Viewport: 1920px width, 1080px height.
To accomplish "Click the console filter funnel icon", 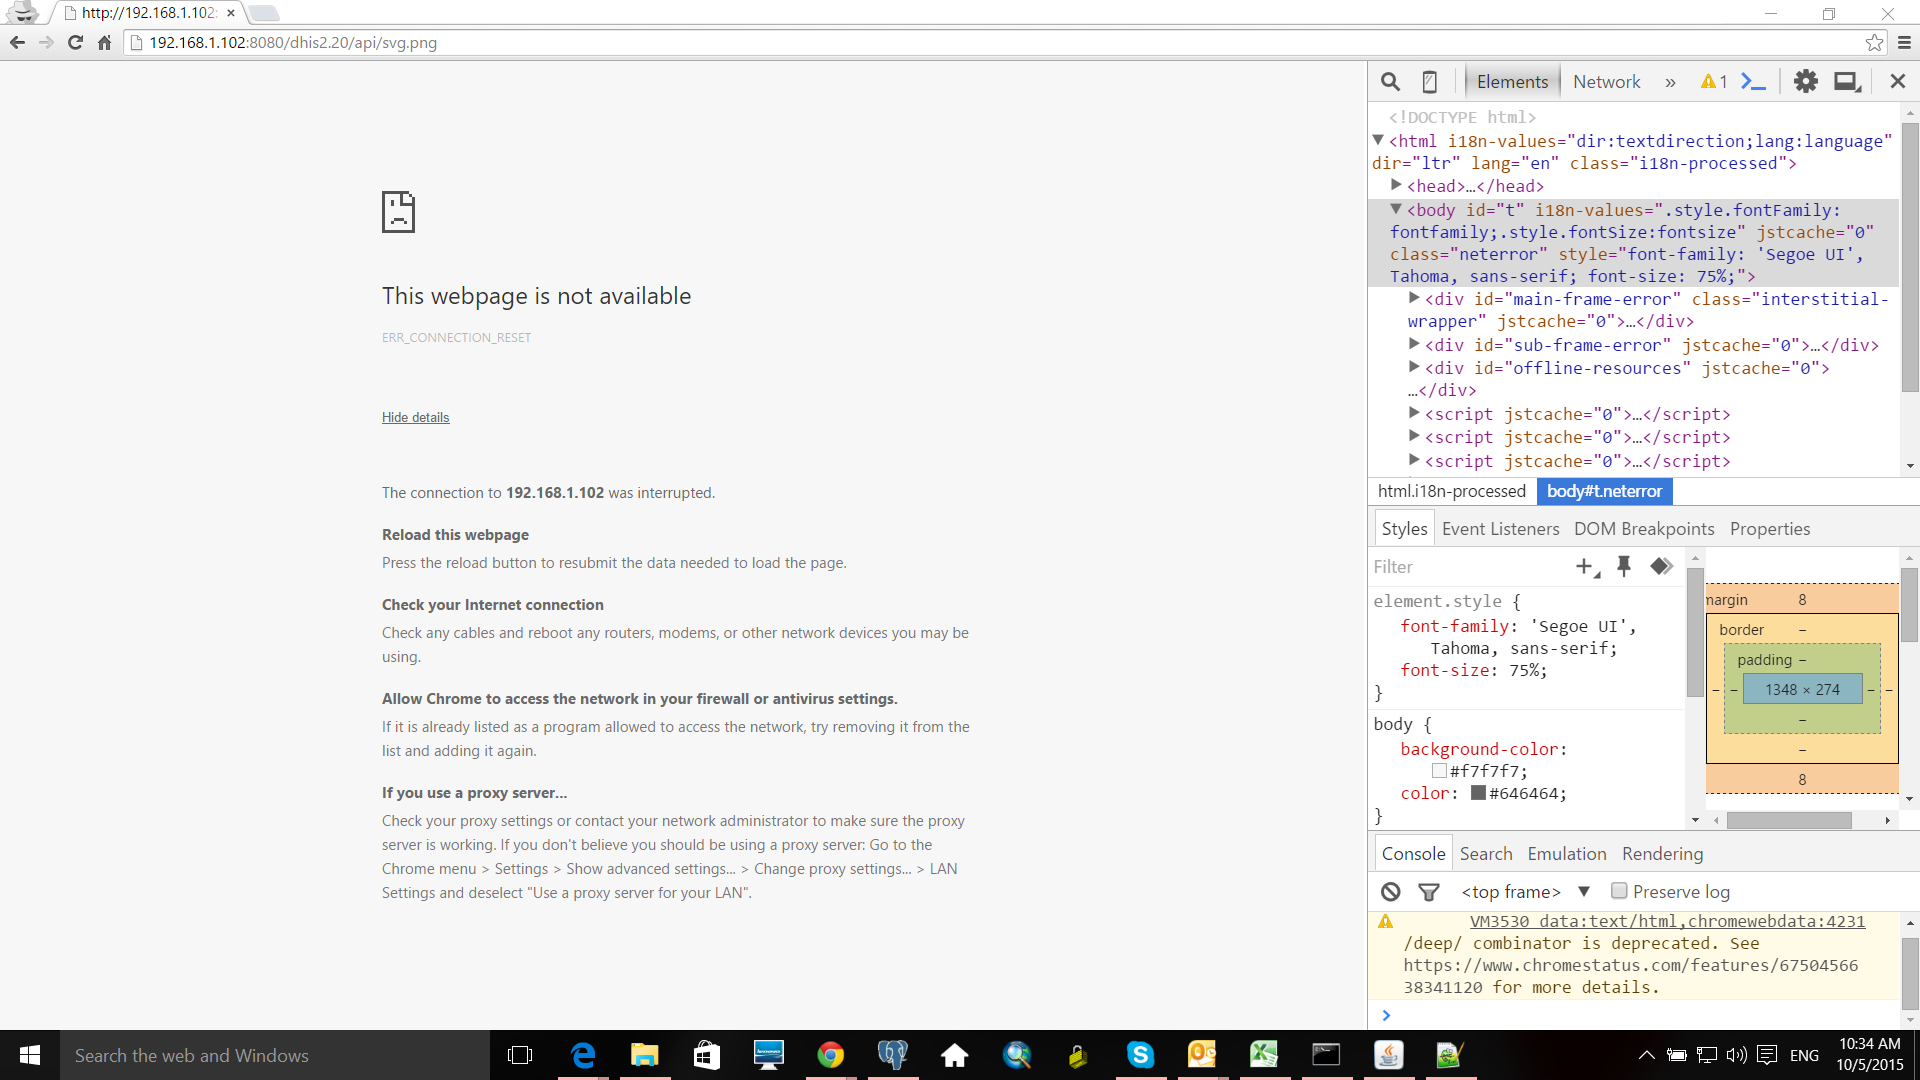I will 1429,892.
